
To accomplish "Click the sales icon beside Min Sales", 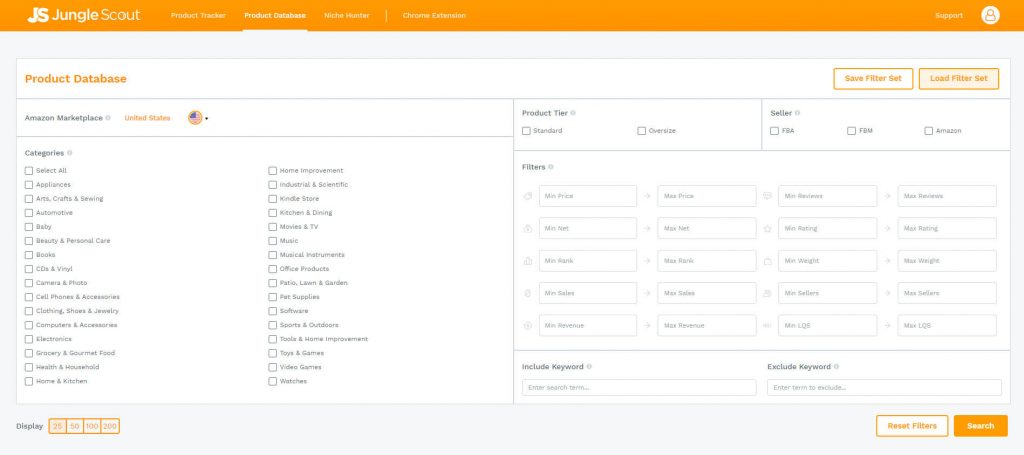I will [528, 293].
